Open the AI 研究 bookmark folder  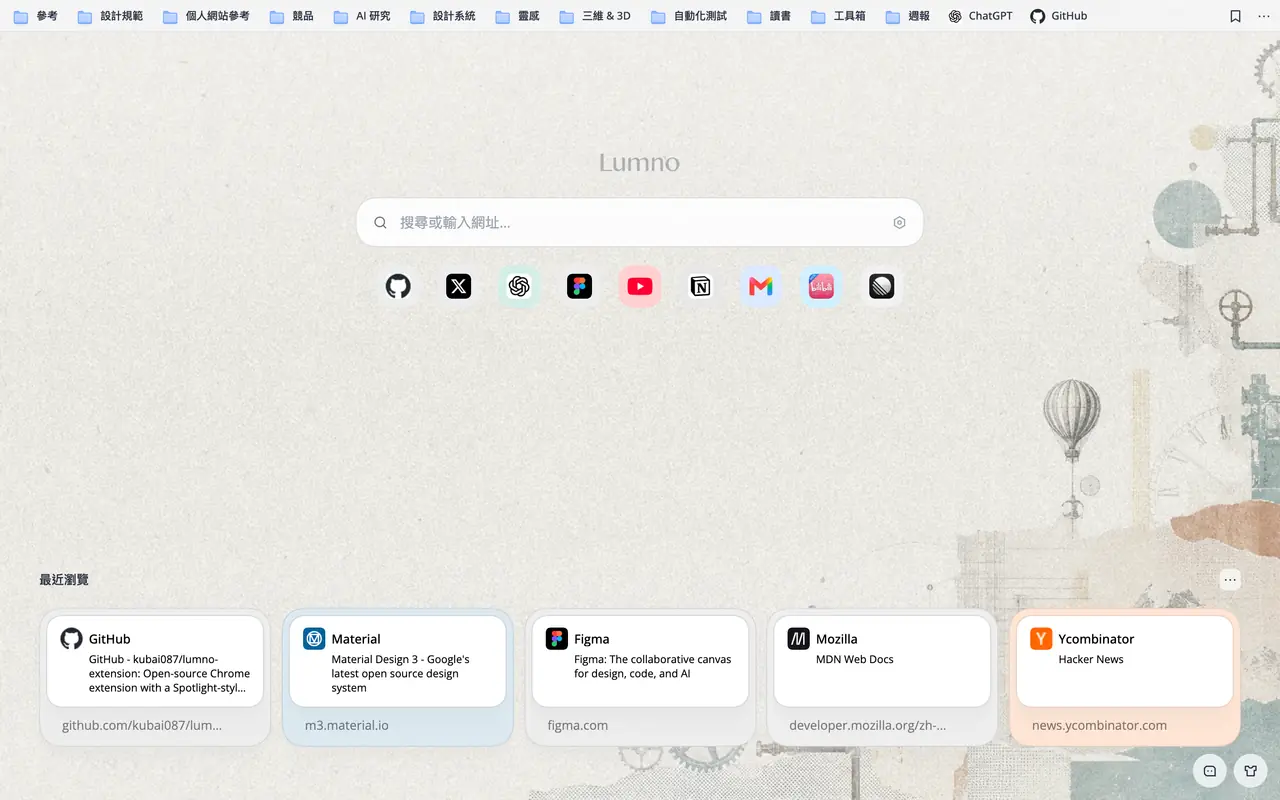[x=362, y=16]
